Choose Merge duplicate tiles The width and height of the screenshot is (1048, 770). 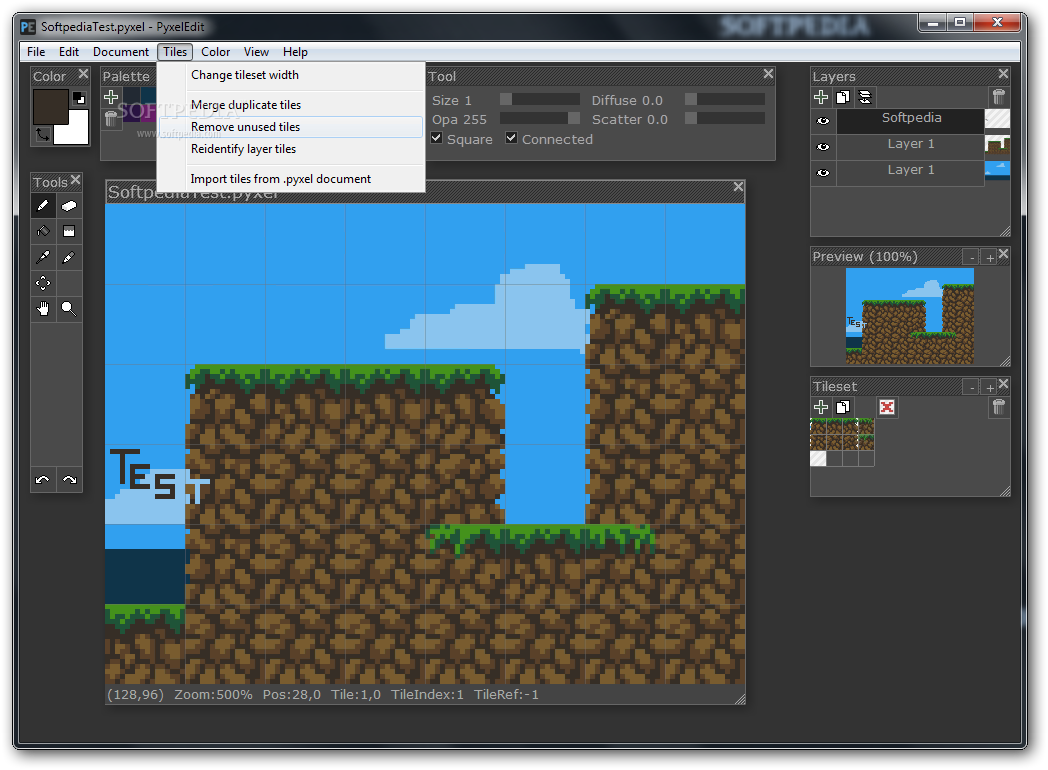(291, 105)
